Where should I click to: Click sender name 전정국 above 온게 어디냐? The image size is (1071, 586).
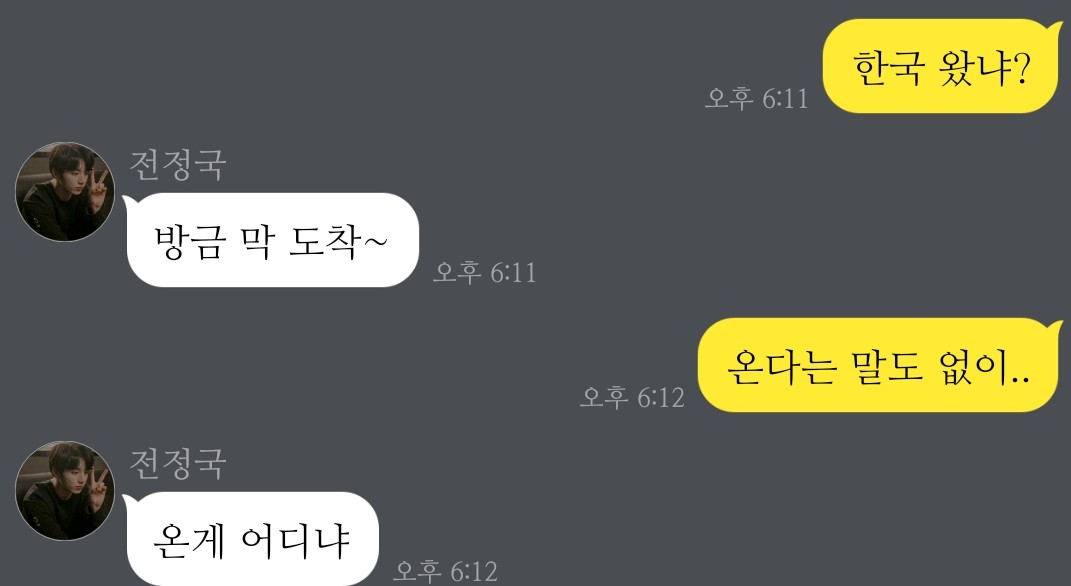(178, 464)
